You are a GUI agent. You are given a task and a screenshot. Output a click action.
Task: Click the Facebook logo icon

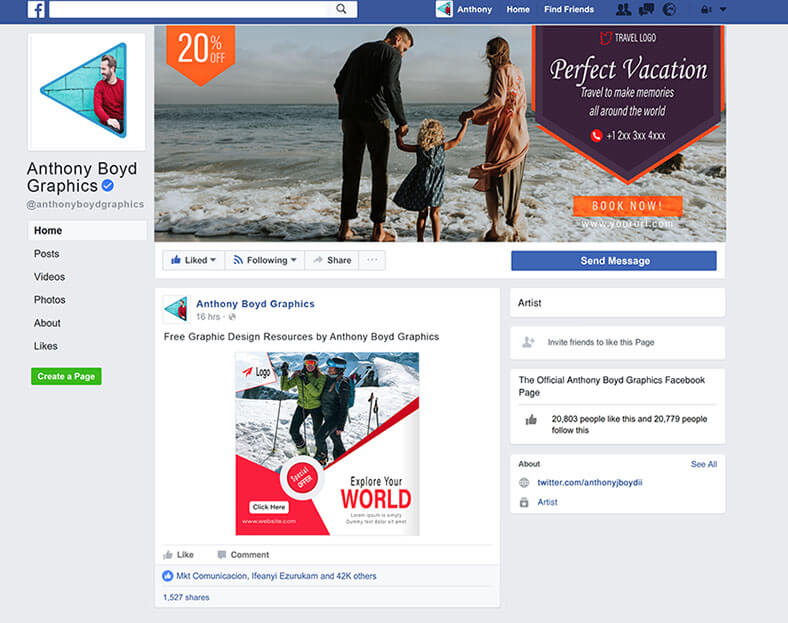35,9
